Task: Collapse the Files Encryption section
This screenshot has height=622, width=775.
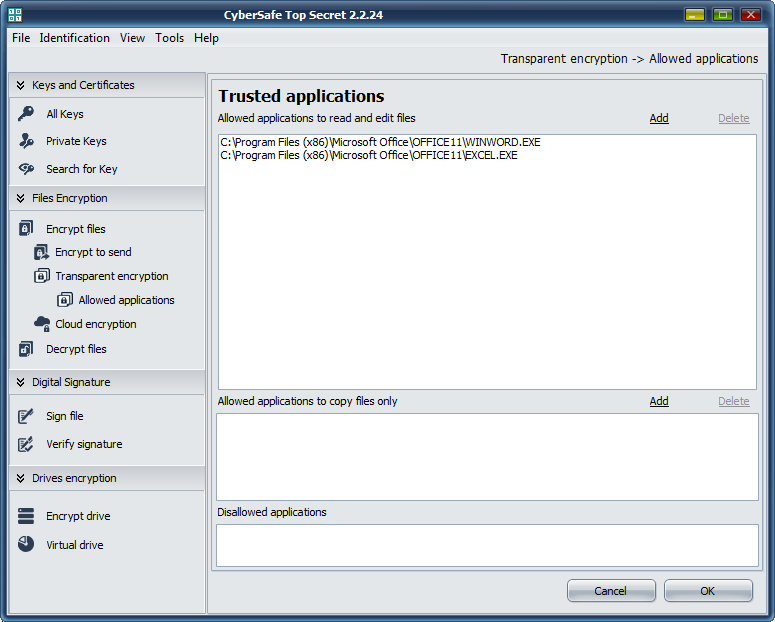Action: (20, 198)
